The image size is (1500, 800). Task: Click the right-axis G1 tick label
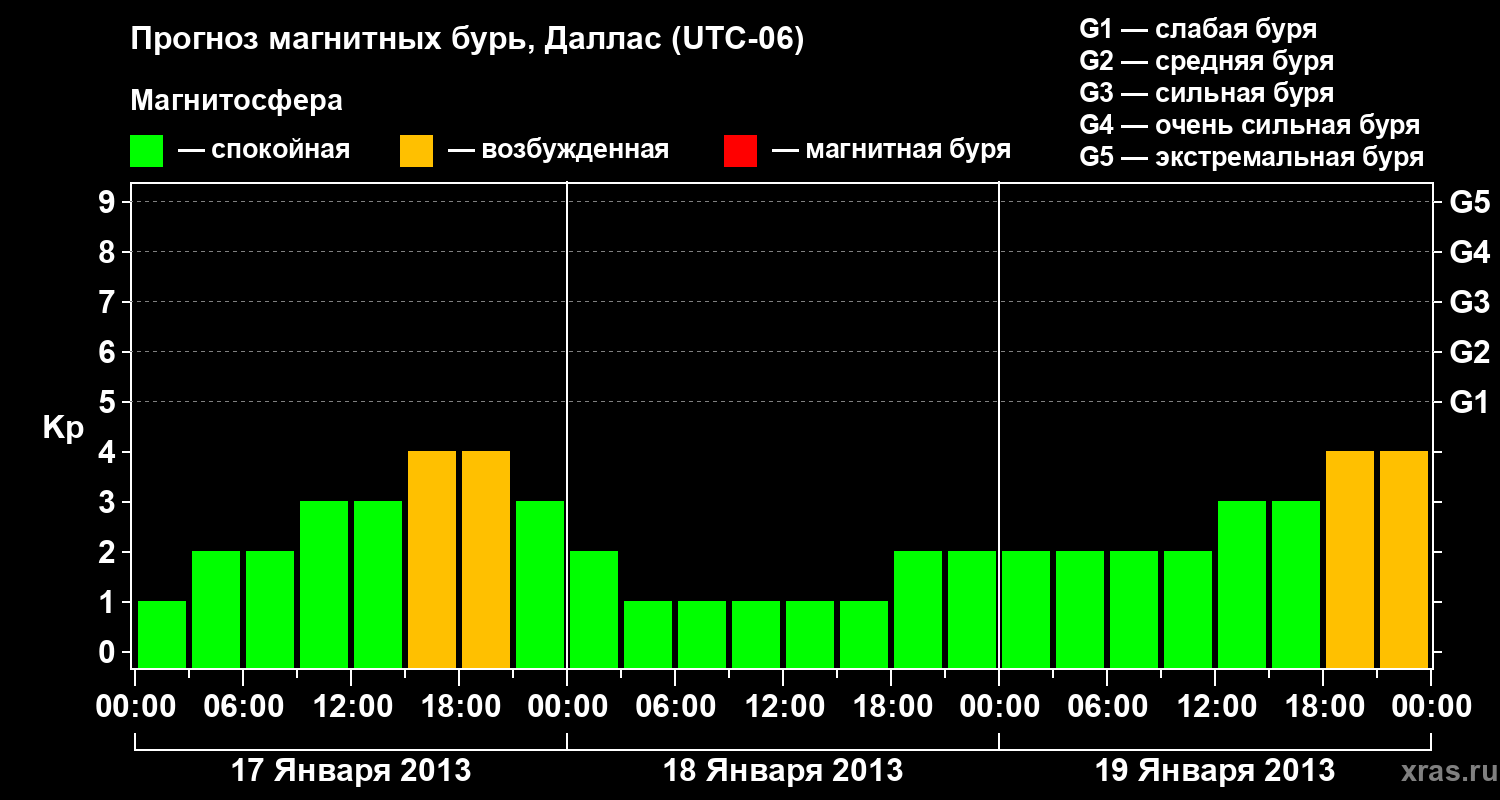pos(1469,402)
